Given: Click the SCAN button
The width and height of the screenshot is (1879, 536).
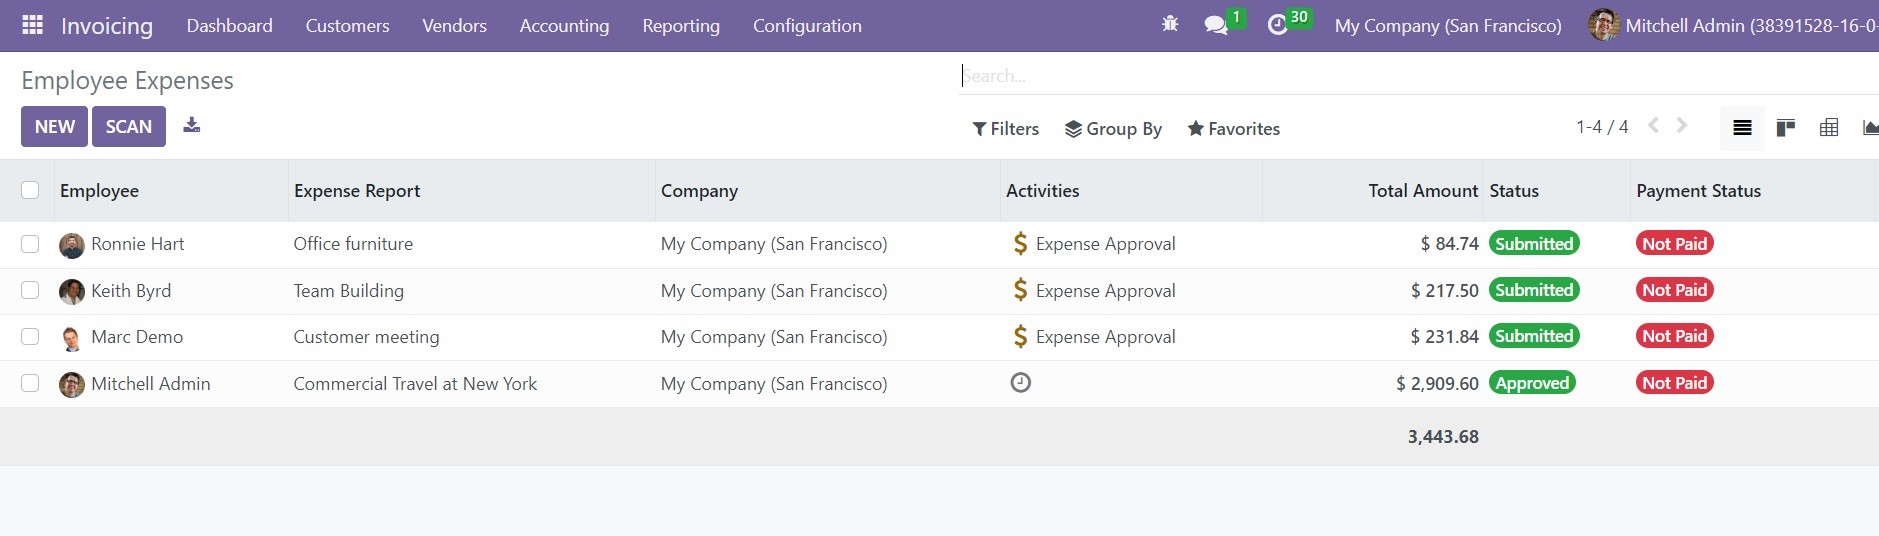Looking at the screenshot, I should click(129, 127).
